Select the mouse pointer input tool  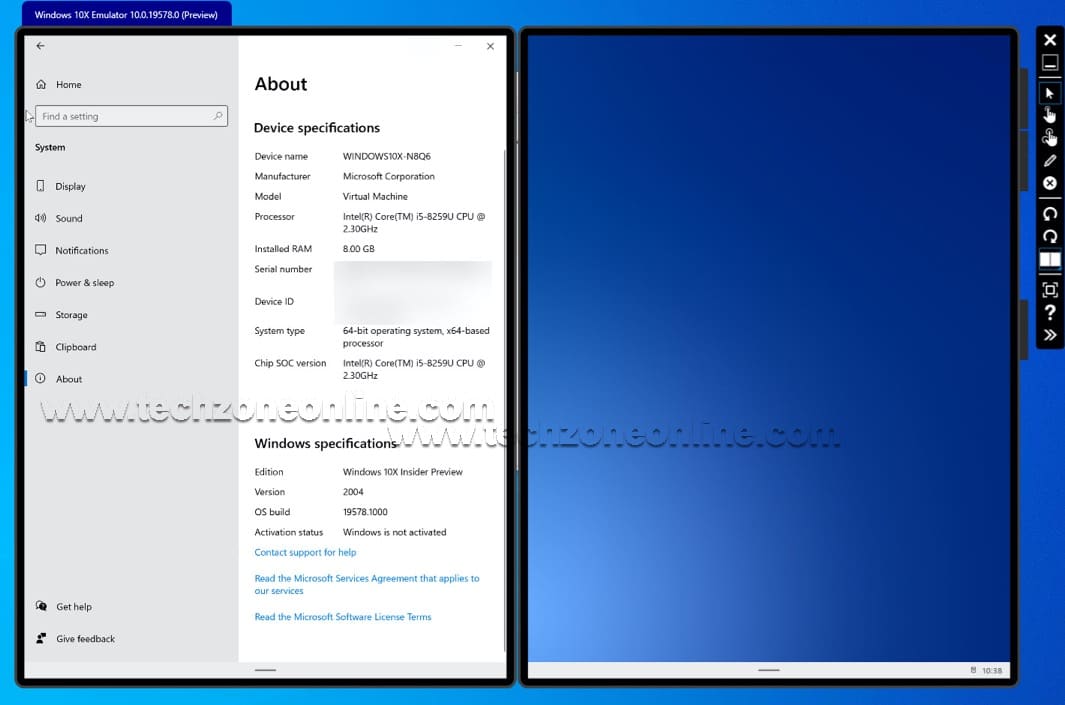click(1049, 93)
